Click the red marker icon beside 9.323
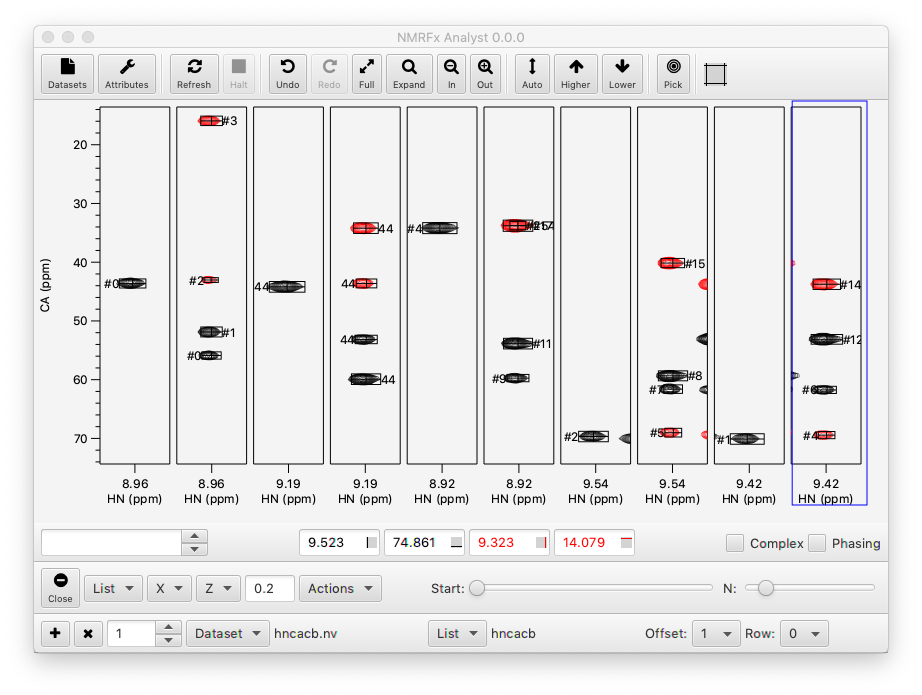Image resolution: width=922 pixels, height=695 pixels. 542,543
